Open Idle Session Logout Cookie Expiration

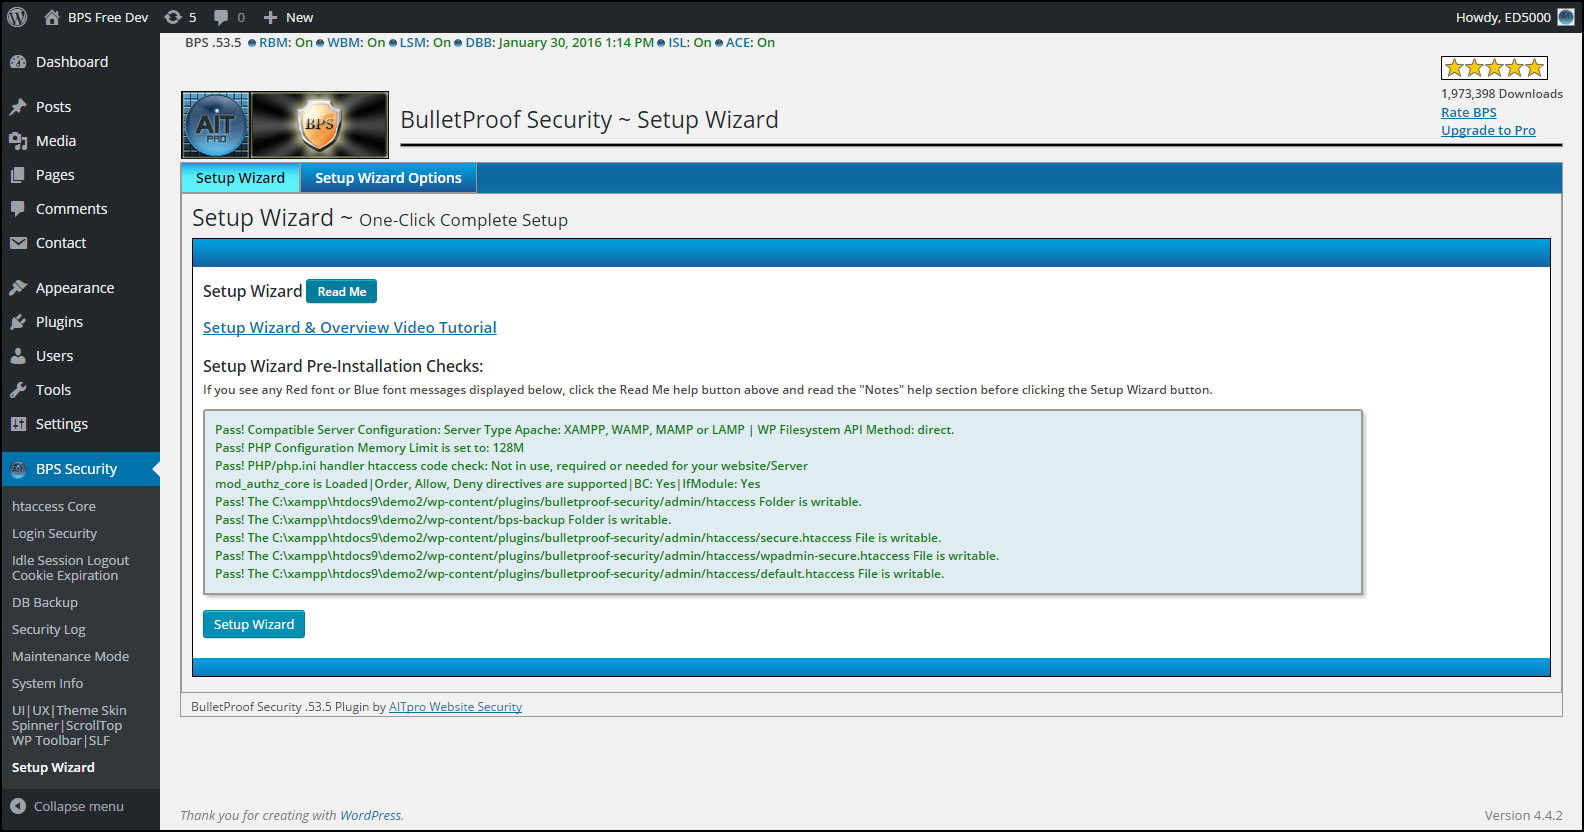coord(70,568)
